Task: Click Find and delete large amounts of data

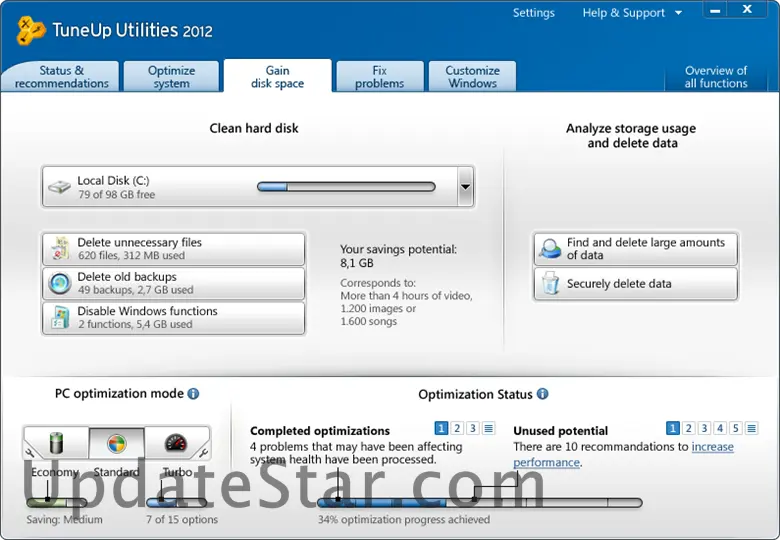Action: (x=636, y=249)
